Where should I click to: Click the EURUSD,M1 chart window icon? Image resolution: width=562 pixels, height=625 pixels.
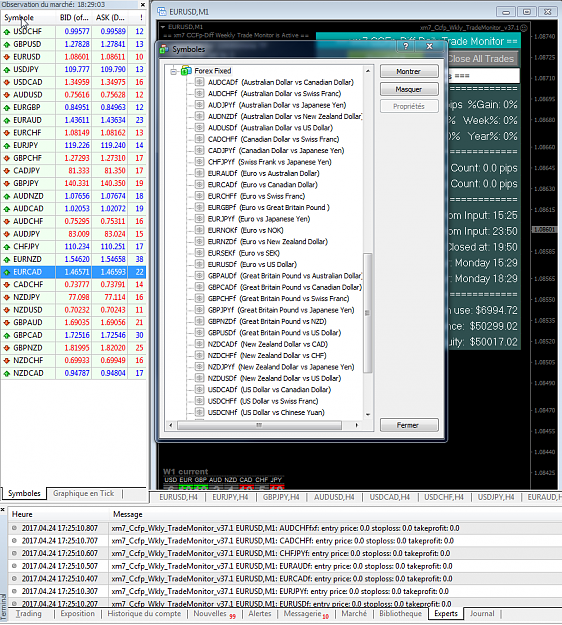click(162, 12)
